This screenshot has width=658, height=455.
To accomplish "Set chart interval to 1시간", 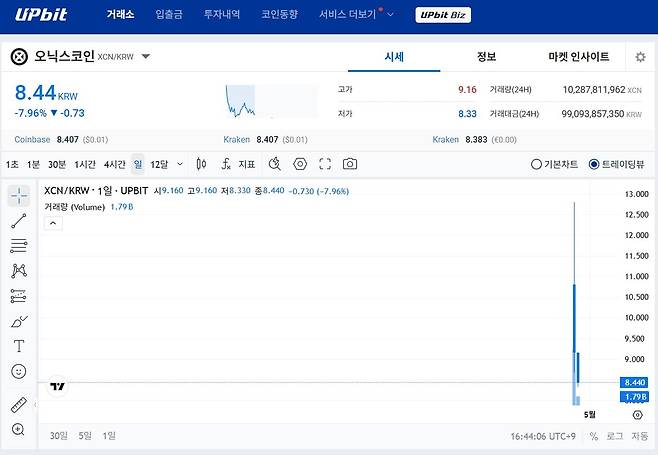I will coord(85,164).
